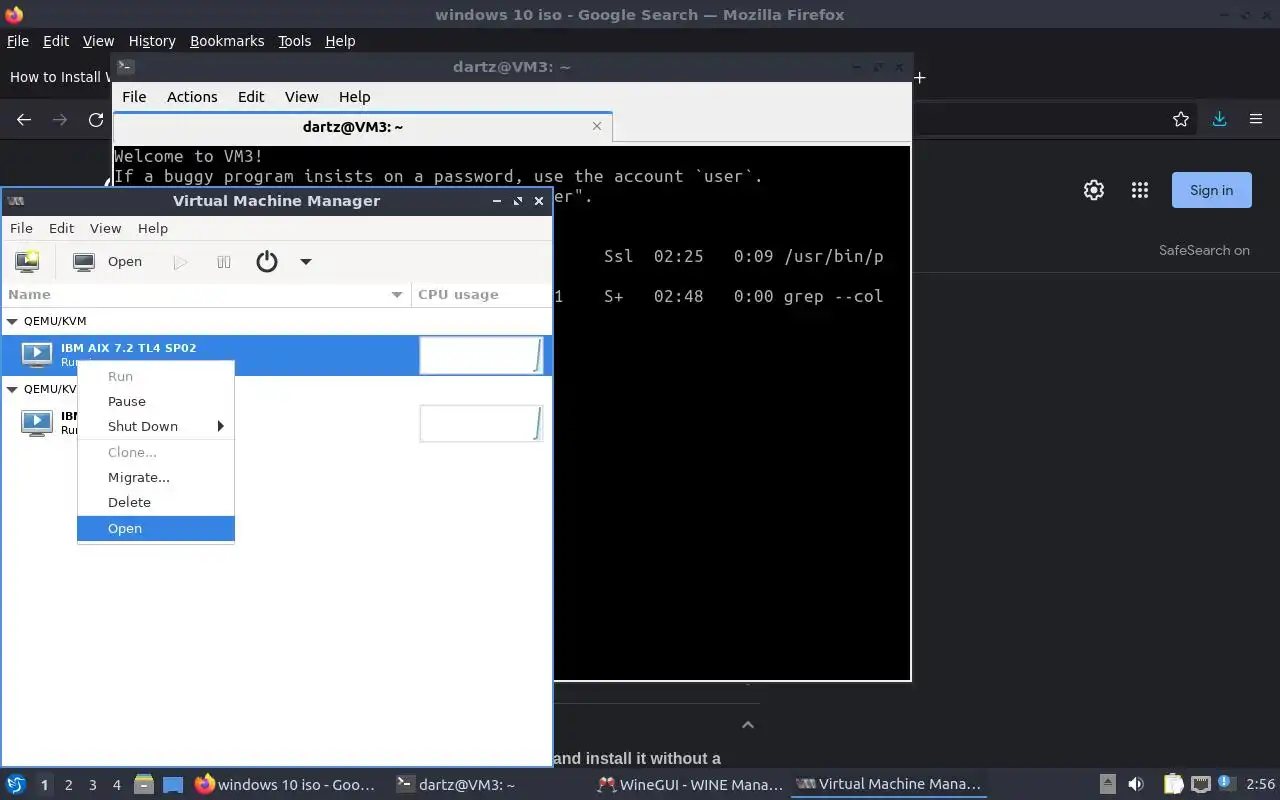Close the dartz@VM3 terminal tab
This screenshot has width=1280, height=800.
[x=597, y=126]
